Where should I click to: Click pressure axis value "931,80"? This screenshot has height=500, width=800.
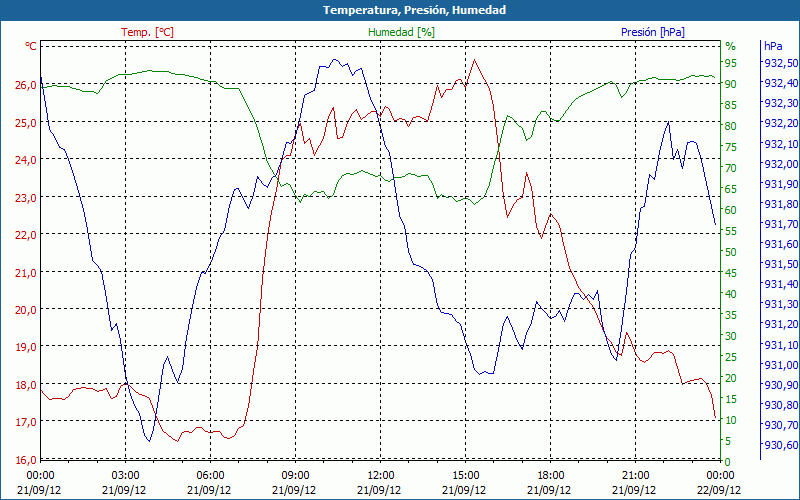tap(779, 204)
